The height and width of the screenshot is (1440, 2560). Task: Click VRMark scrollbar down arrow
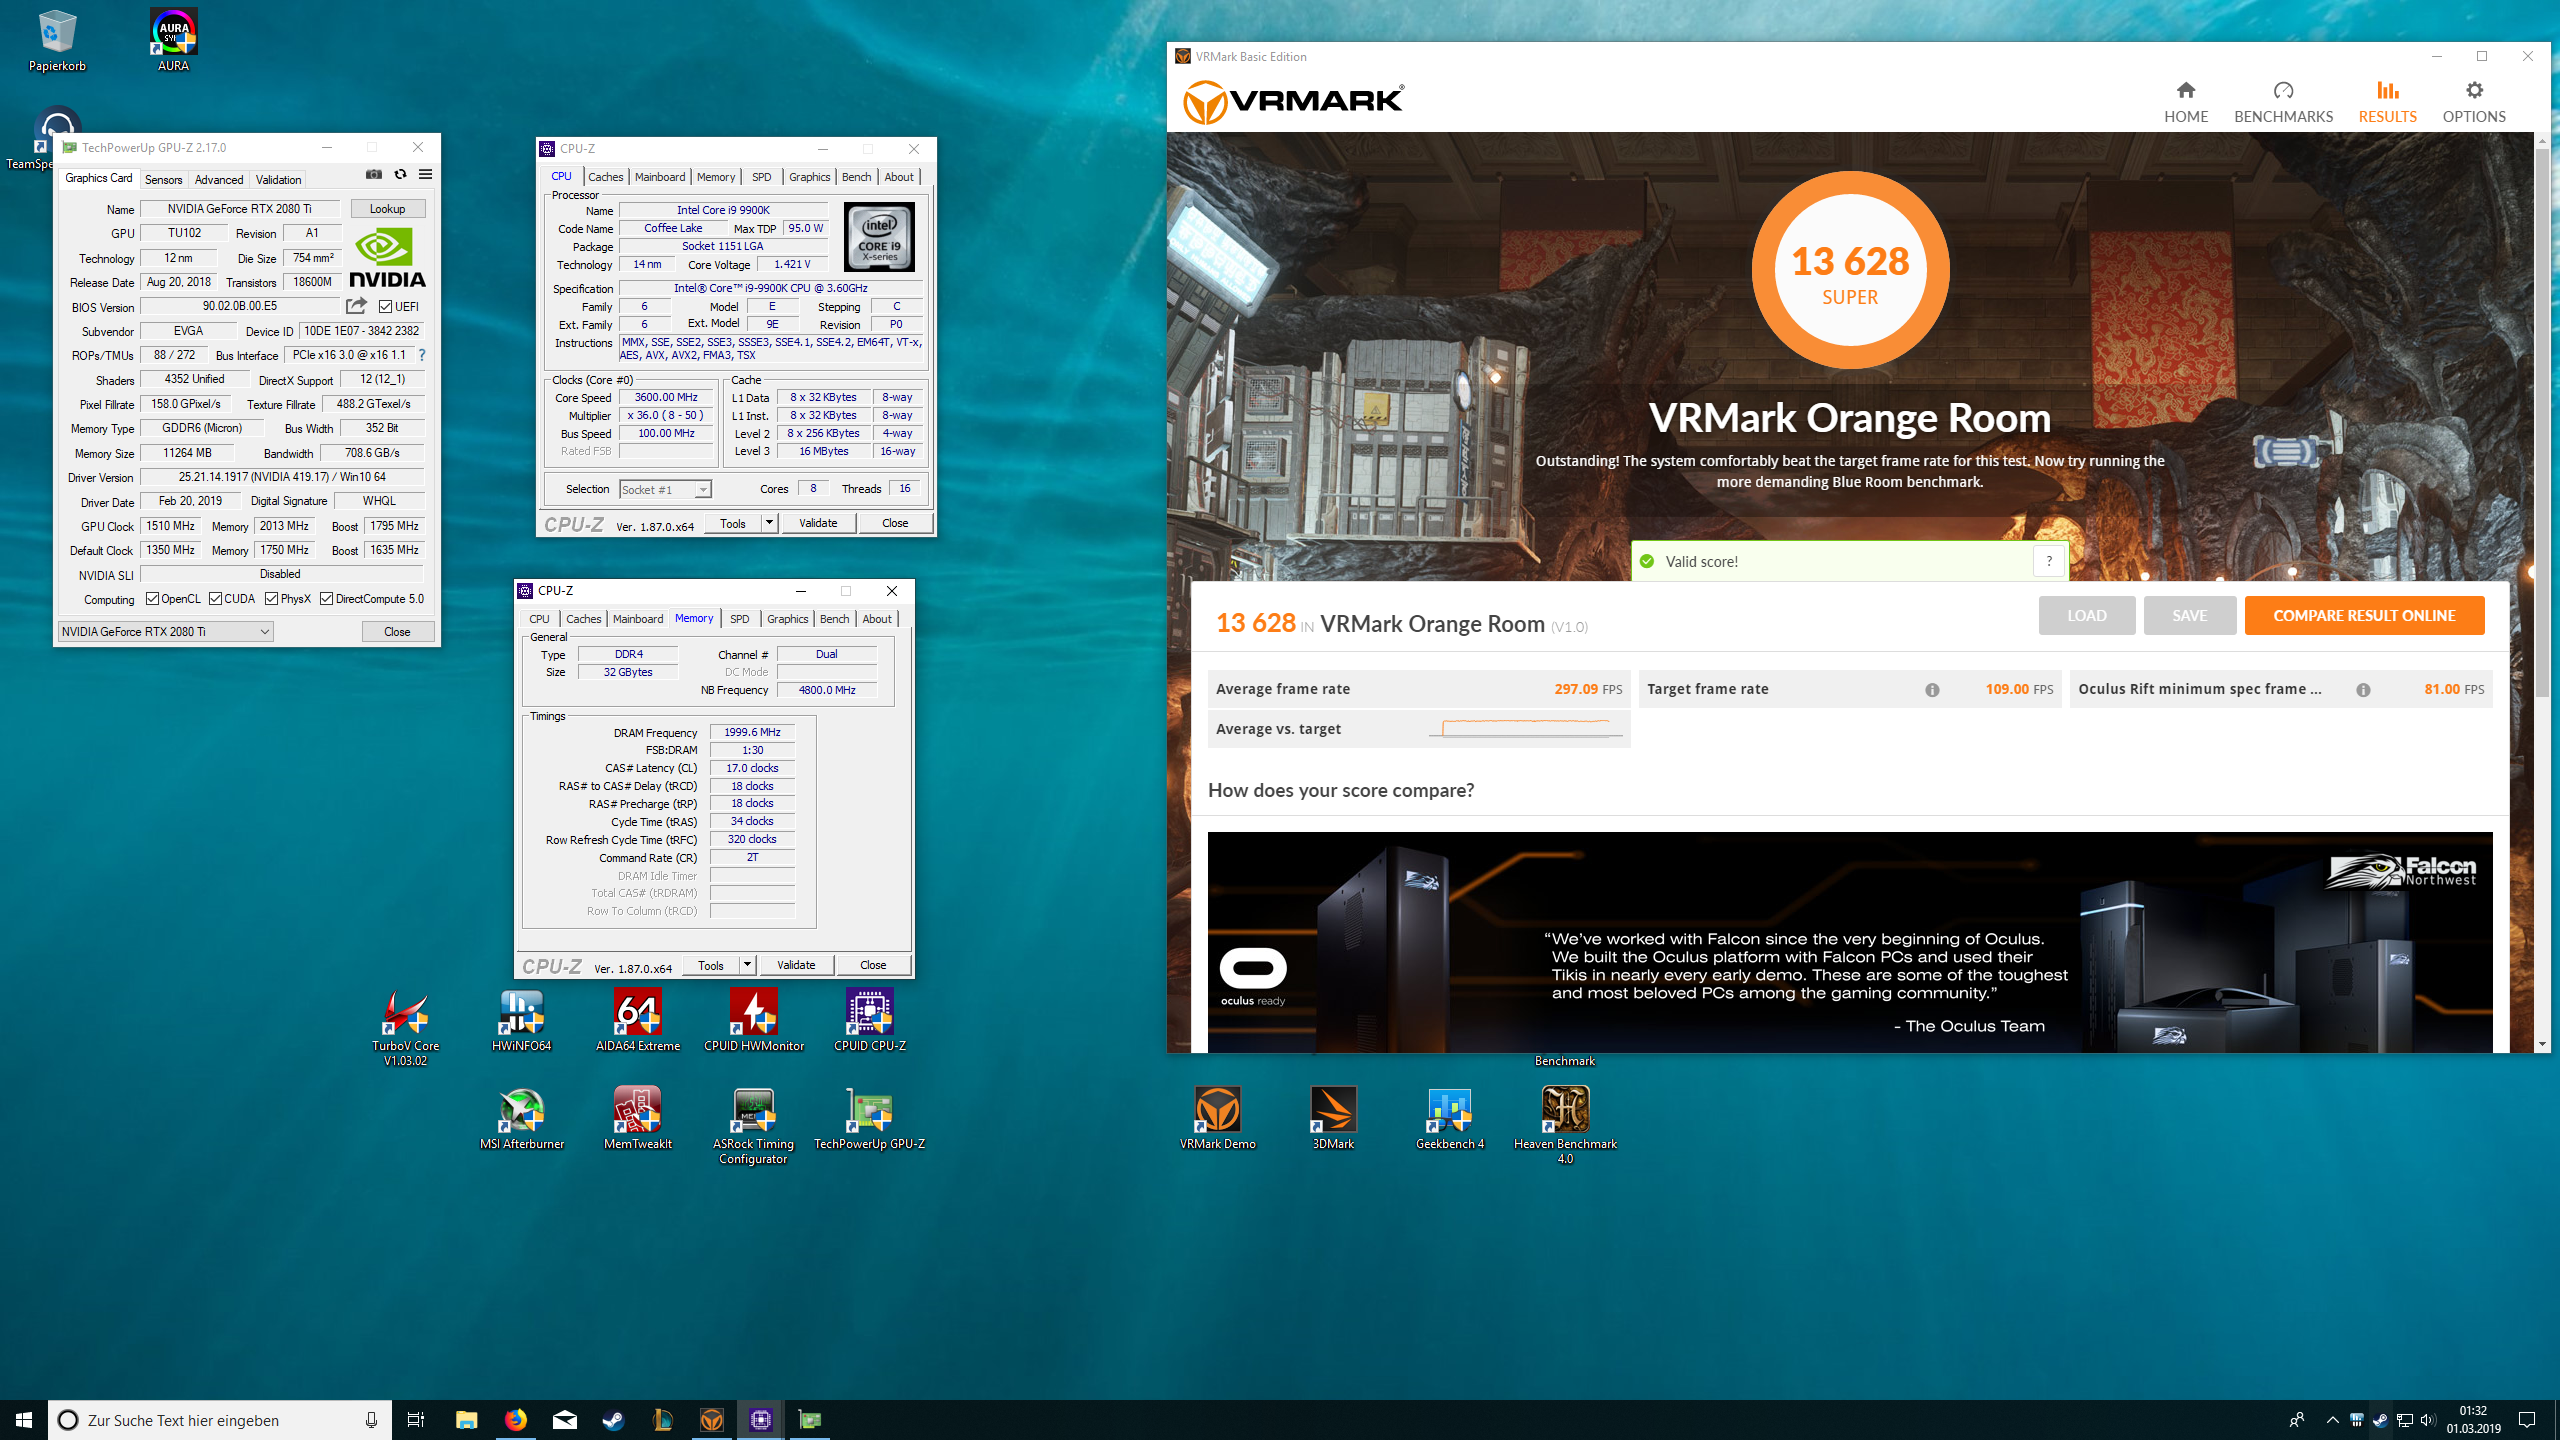coord(2541,1044)
